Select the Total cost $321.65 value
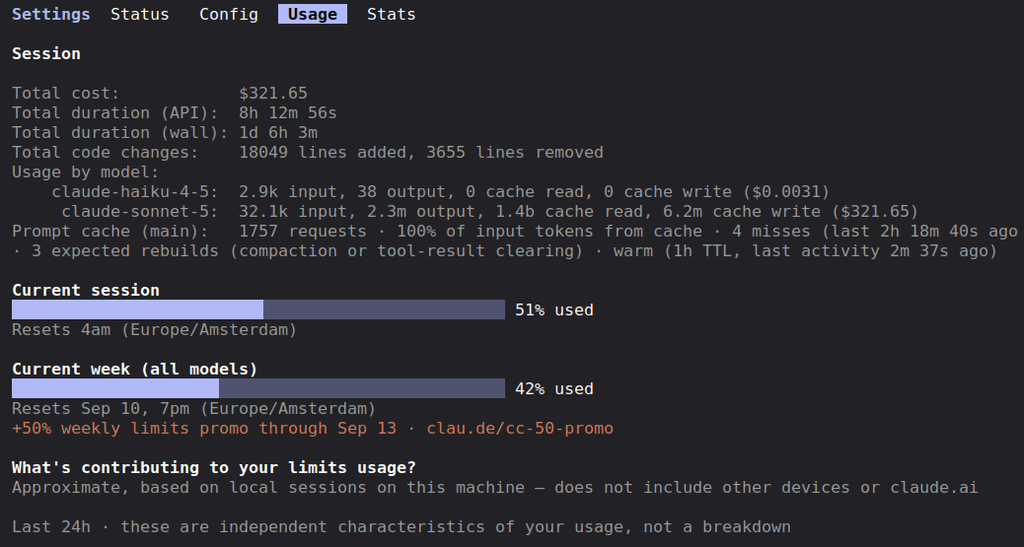This screenshot has width=1024, height=547. click(273, 93)
